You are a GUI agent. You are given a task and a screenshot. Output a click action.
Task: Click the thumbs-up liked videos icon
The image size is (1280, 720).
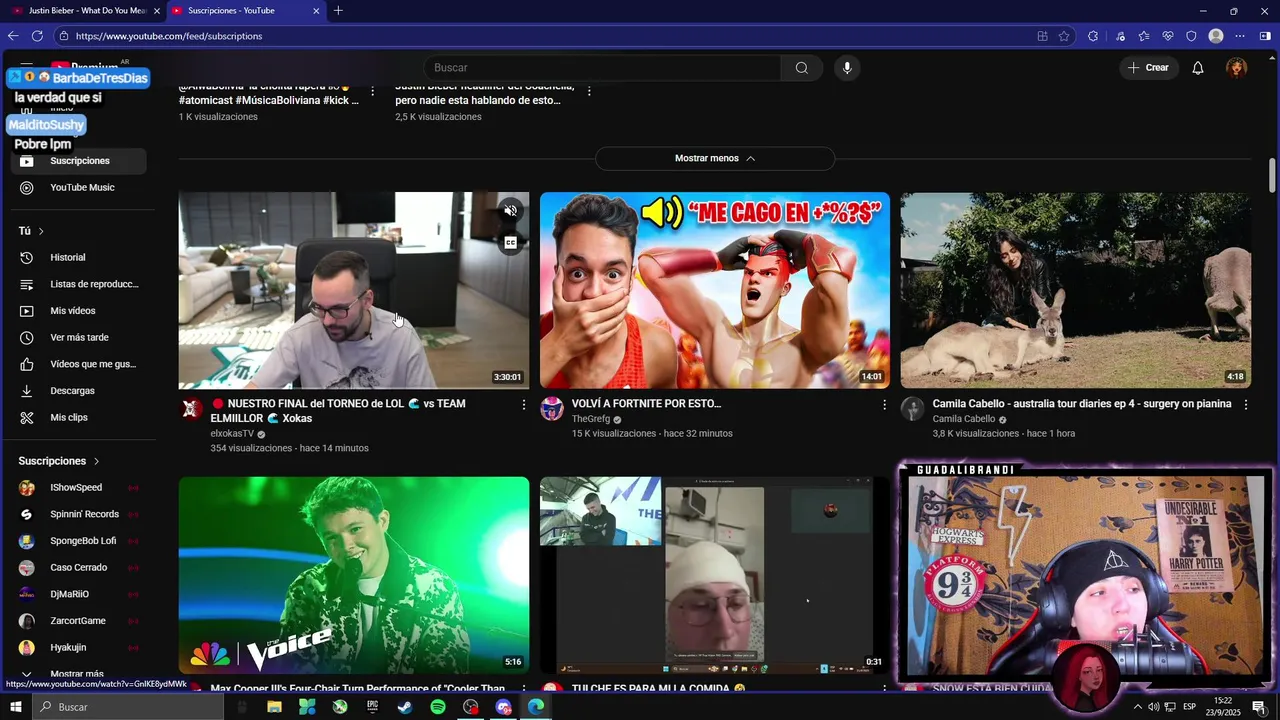pos(27,364)
